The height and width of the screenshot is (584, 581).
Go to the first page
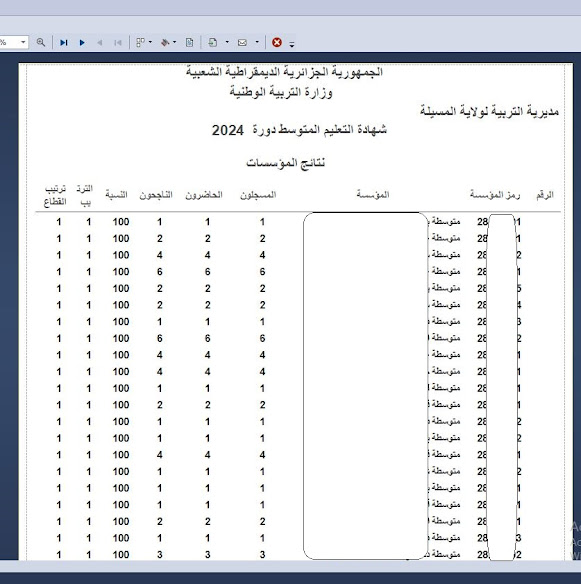[x=118, y=42]
